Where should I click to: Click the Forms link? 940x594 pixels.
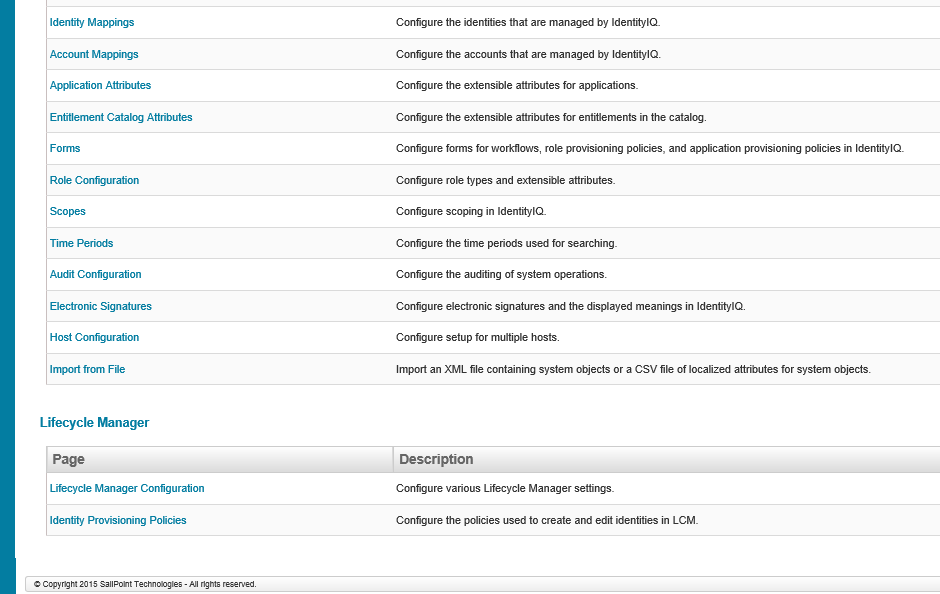click(x=65, y=148)
